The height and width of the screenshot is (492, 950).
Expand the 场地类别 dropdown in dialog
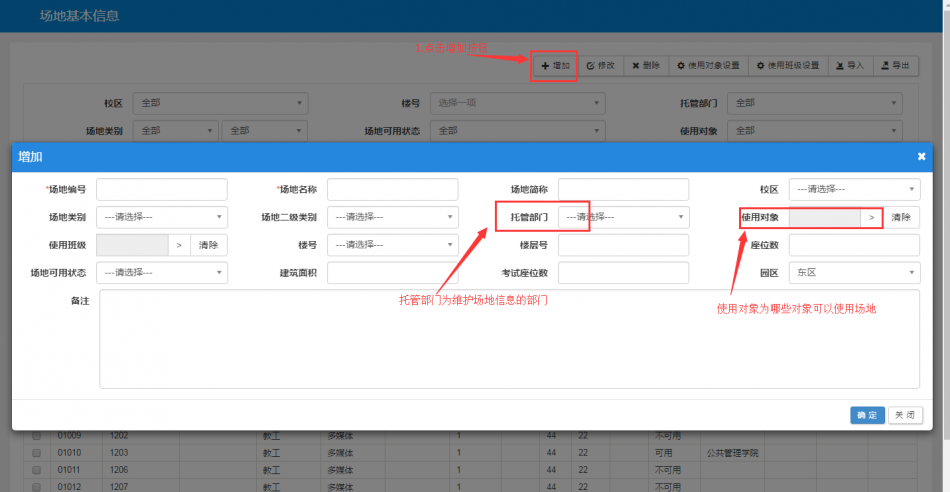point(162,217)
